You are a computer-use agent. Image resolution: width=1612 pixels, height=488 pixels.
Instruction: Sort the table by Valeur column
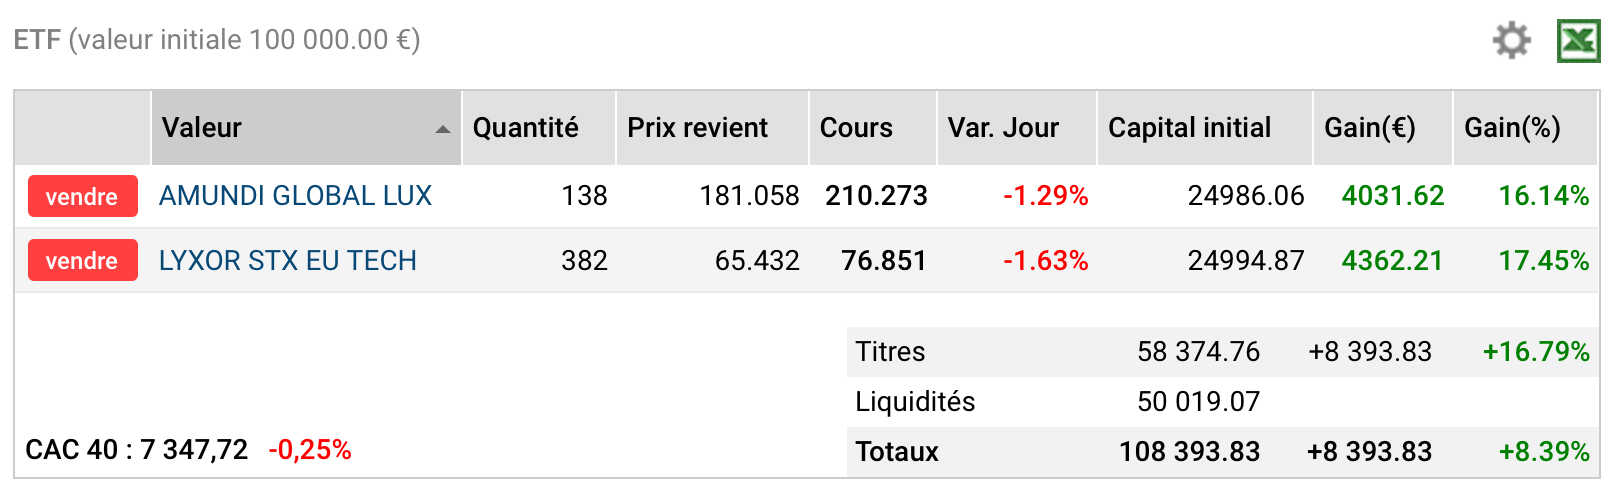point(306,128)
